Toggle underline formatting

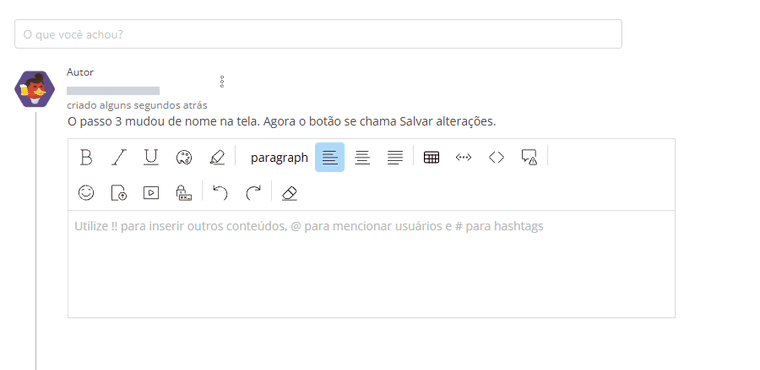click(x=151, y=157)
